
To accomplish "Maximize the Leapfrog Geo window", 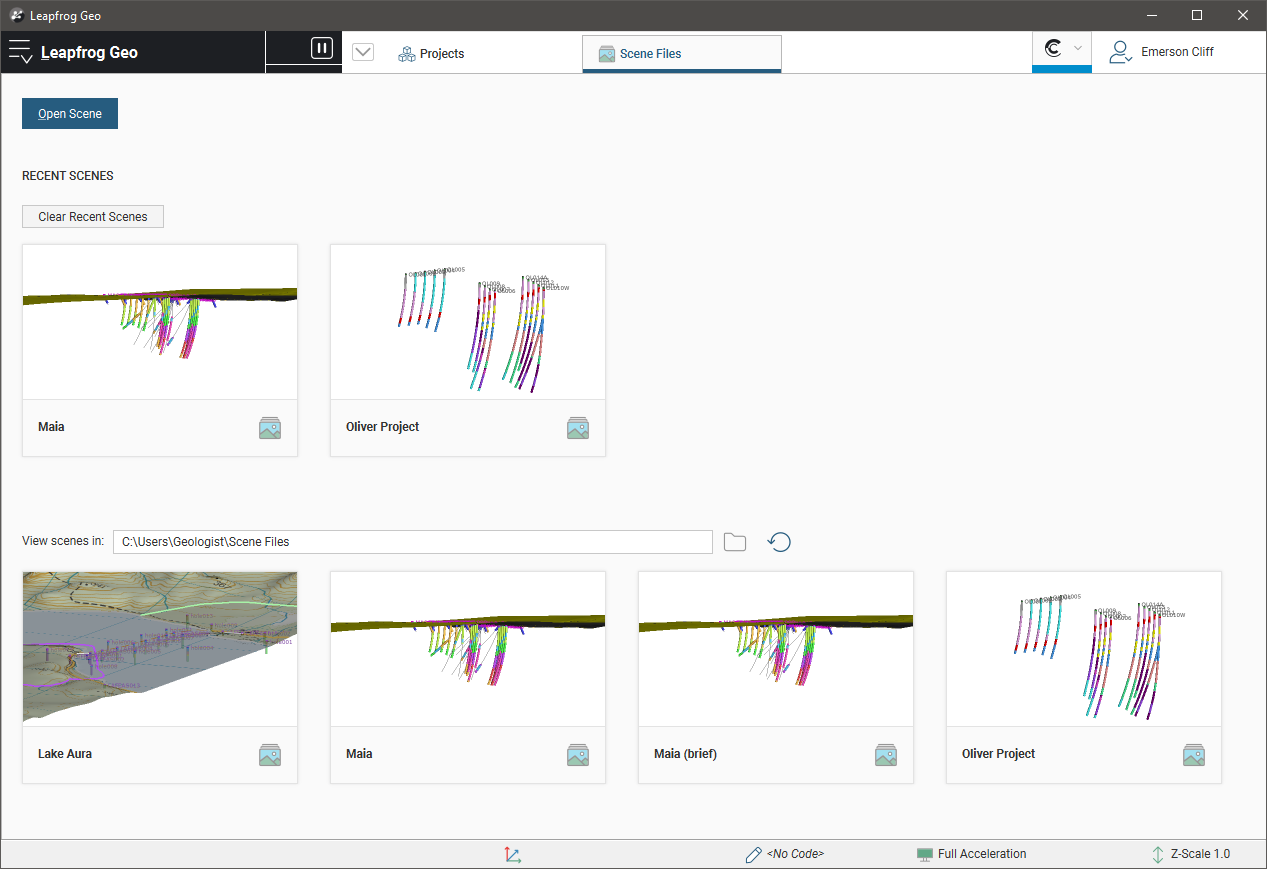I will point(1197,15).
